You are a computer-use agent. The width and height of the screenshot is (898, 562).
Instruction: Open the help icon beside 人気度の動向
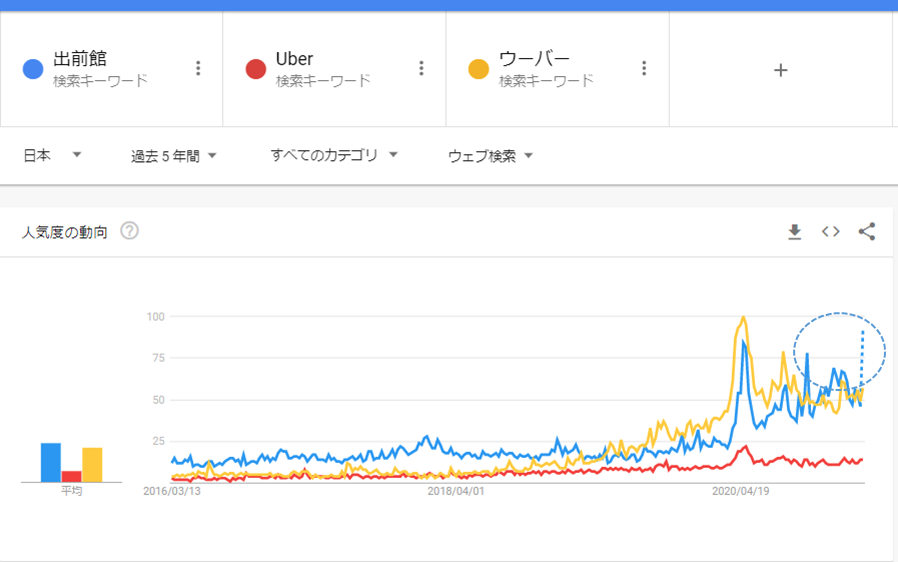click(129, 231)
